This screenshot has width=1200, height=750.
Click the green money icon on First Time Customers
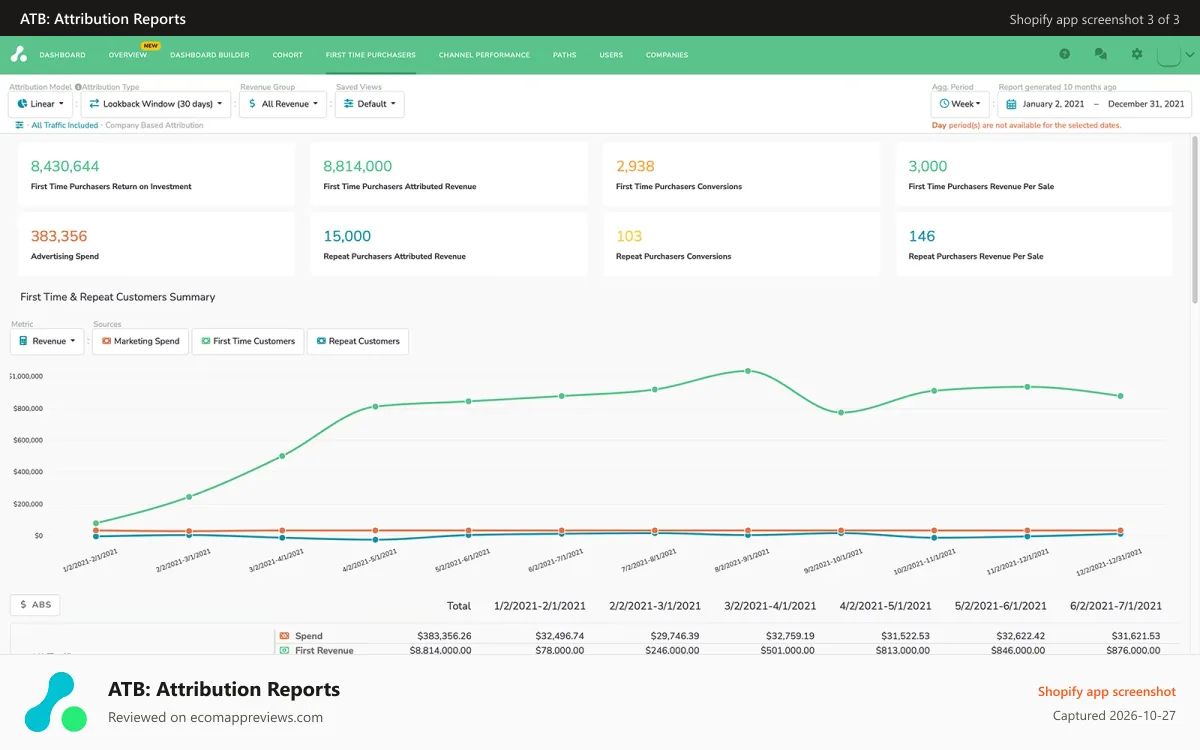tap(205, 341)
